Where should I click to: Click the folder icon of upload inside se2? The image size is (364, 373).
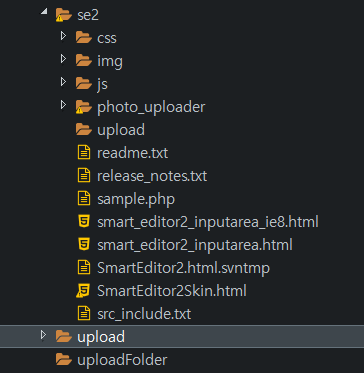(84, 130)
